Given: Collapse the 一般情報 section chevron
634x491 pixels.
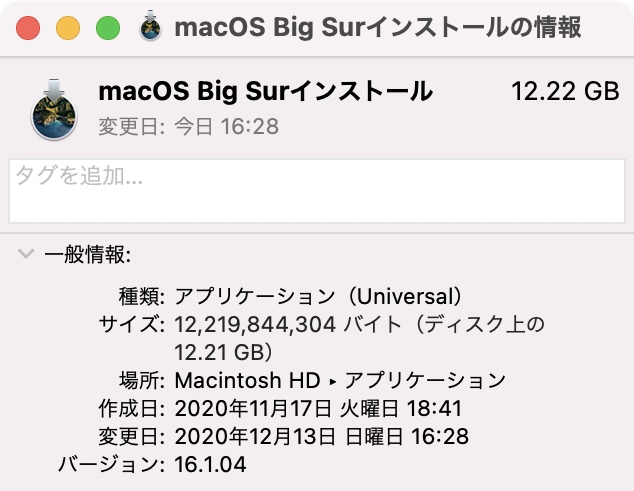Looking at the screenshot, I should point(26,254).
